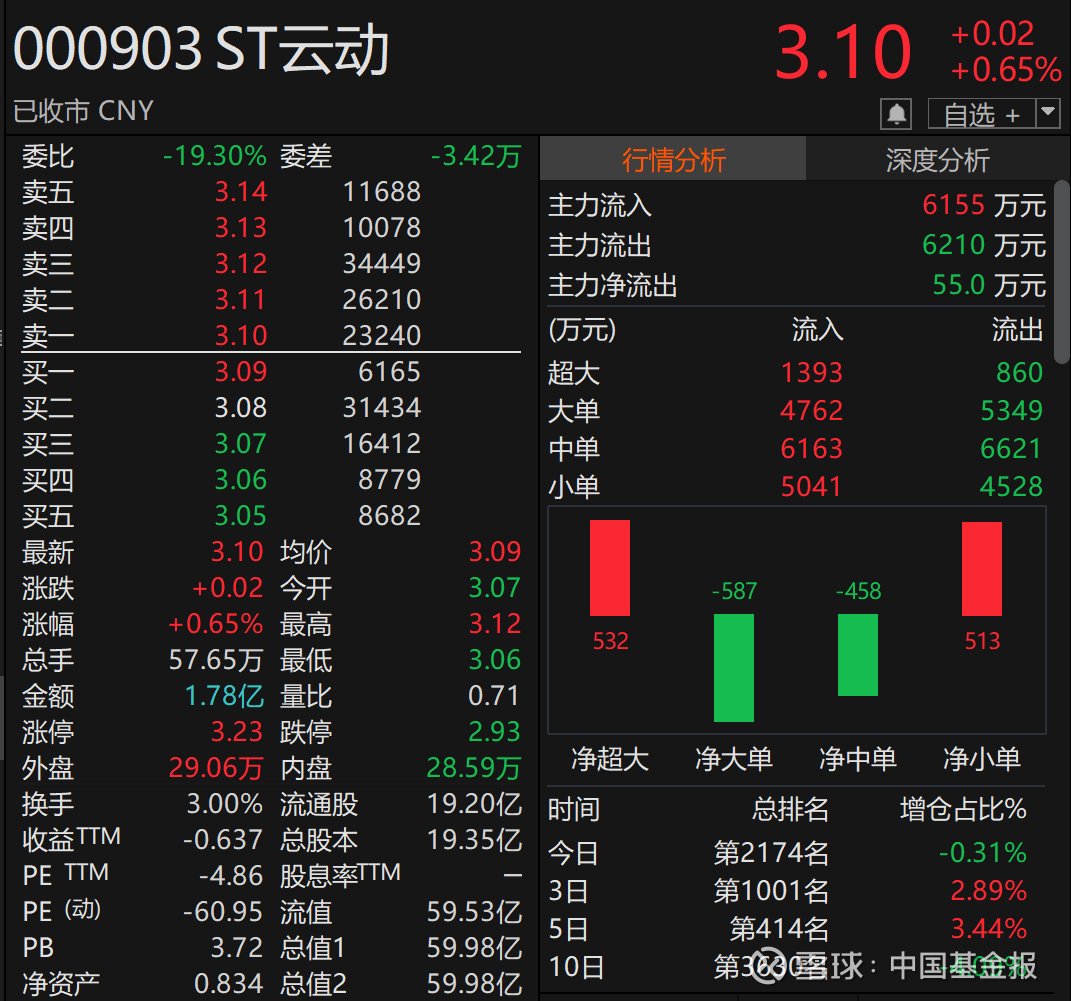Click the red 净超大 bar in chart

610,568
